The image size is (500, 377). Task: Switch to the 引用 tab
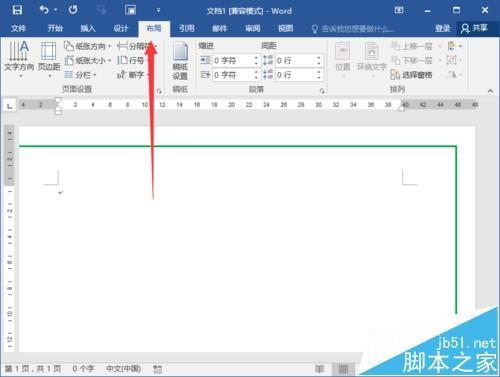[187, 29]
